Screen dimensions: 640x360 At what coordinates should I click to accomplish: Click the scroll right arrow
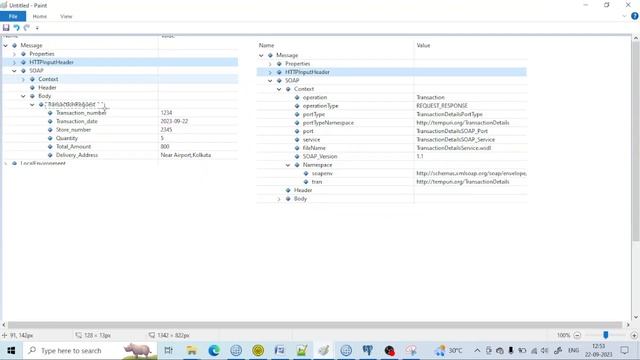click(x=628, y=325)
